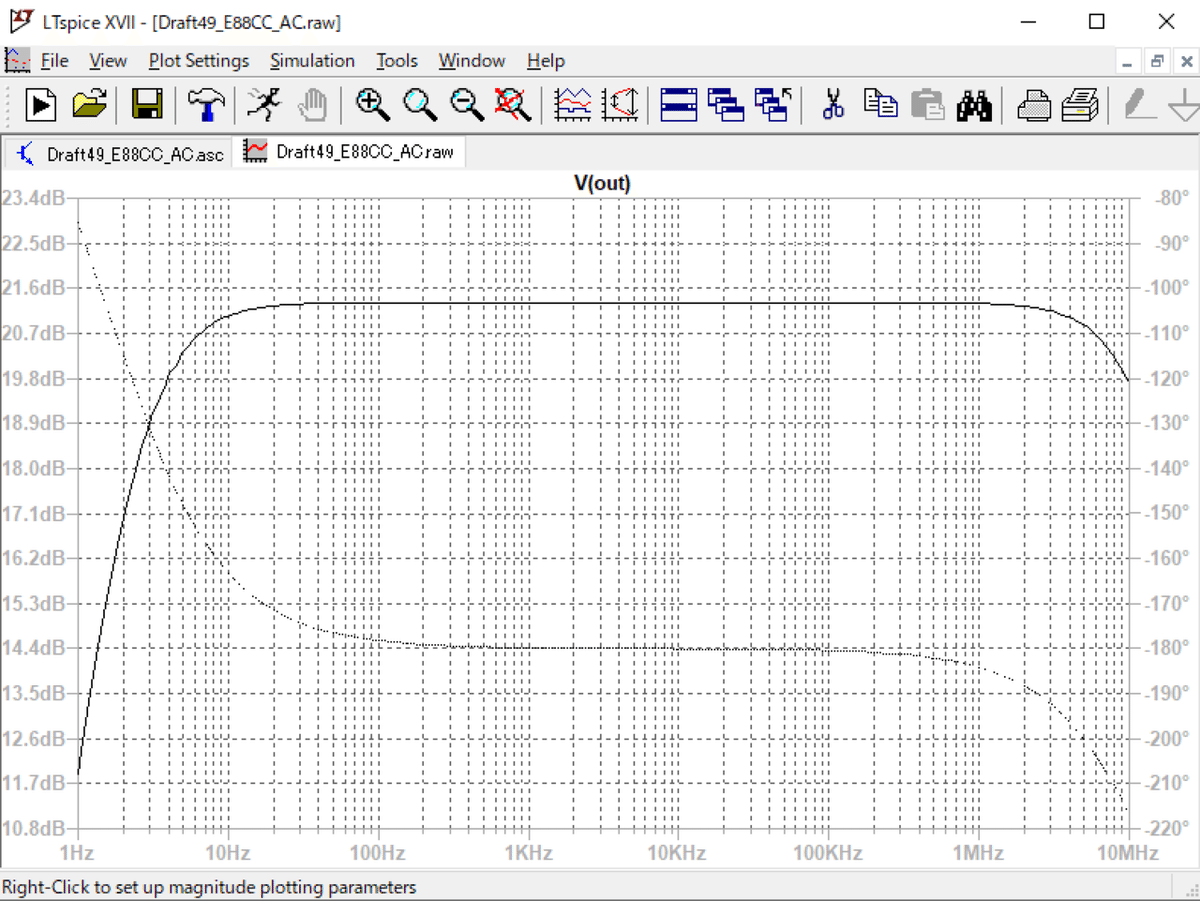Click the -180° phase axis label
1200x901 pixels.
1165,648
